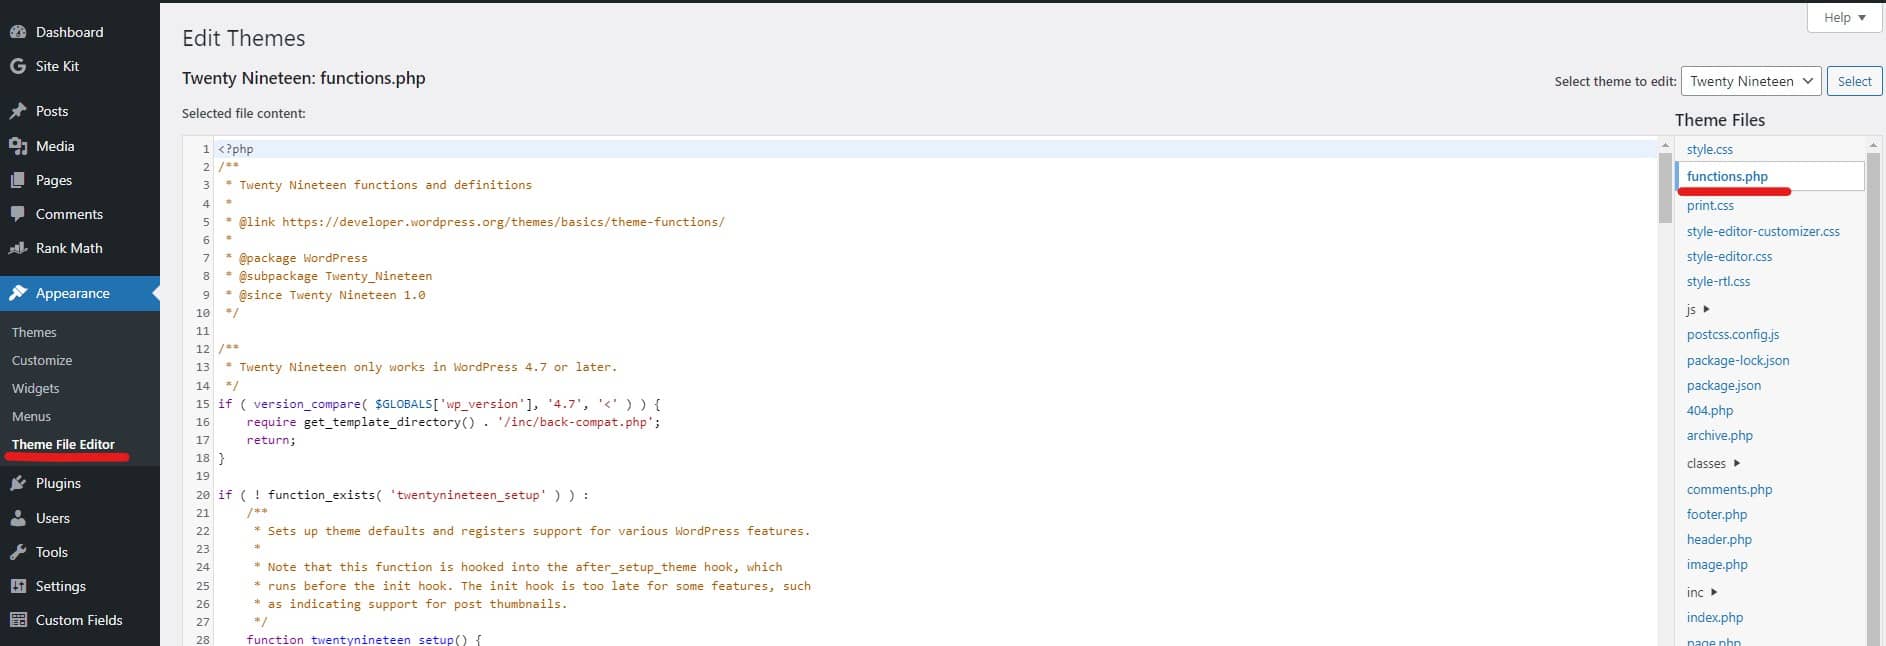
Task: Open style-editor.css theme file
Action: [1729, 256]
